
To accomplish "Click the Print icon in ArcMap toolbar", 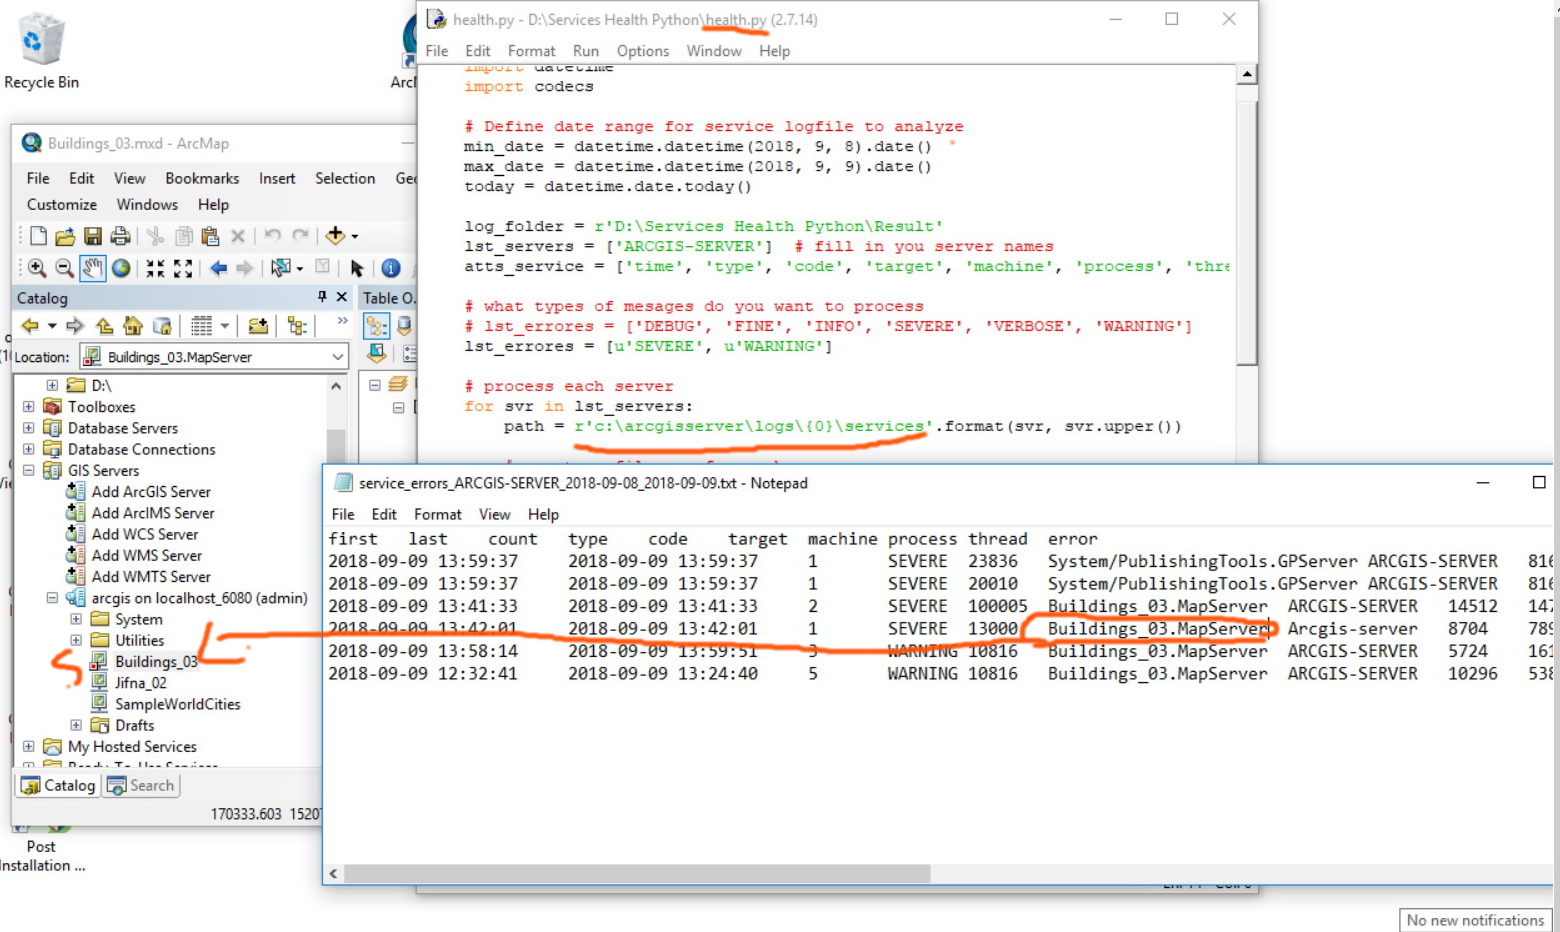I will (x=120, y=236).
